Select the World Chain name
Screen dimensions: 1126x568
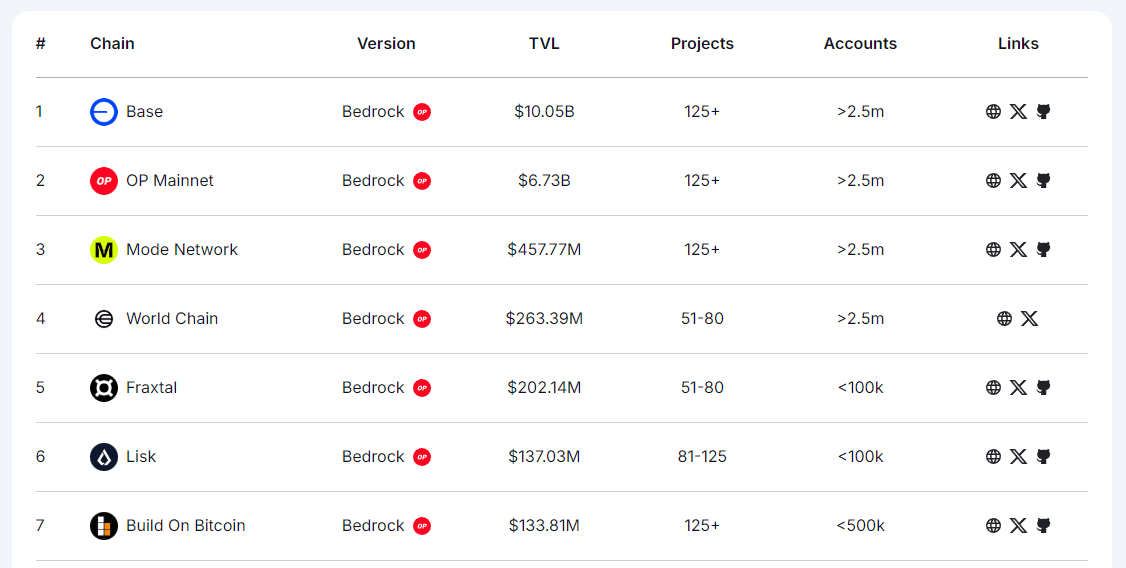[172, 318]
